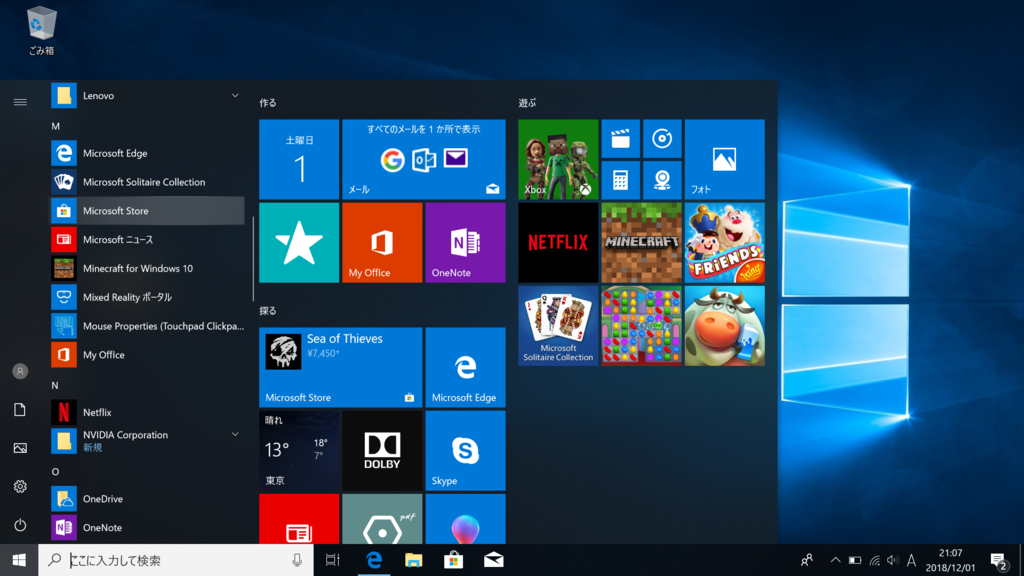The image size is (1024, 576).
Task: Open the clock showing 21:07
Action: [x=950, y=560]
